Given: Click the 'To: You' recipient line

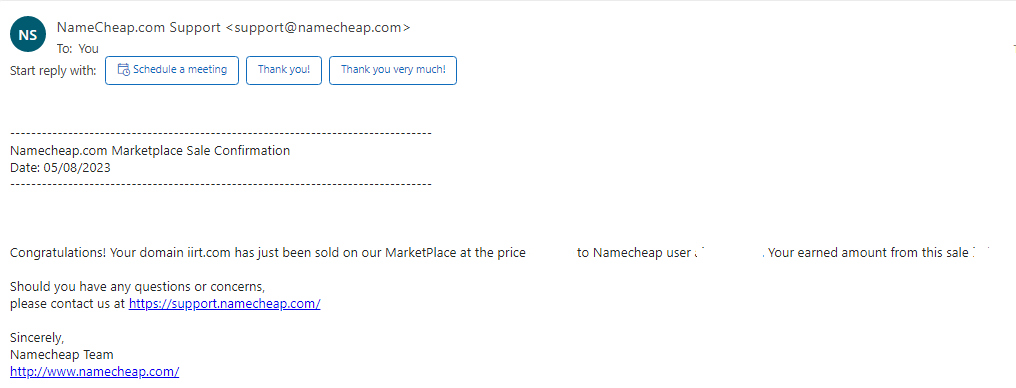Looking at the screenshot, I should click(78, 49).
